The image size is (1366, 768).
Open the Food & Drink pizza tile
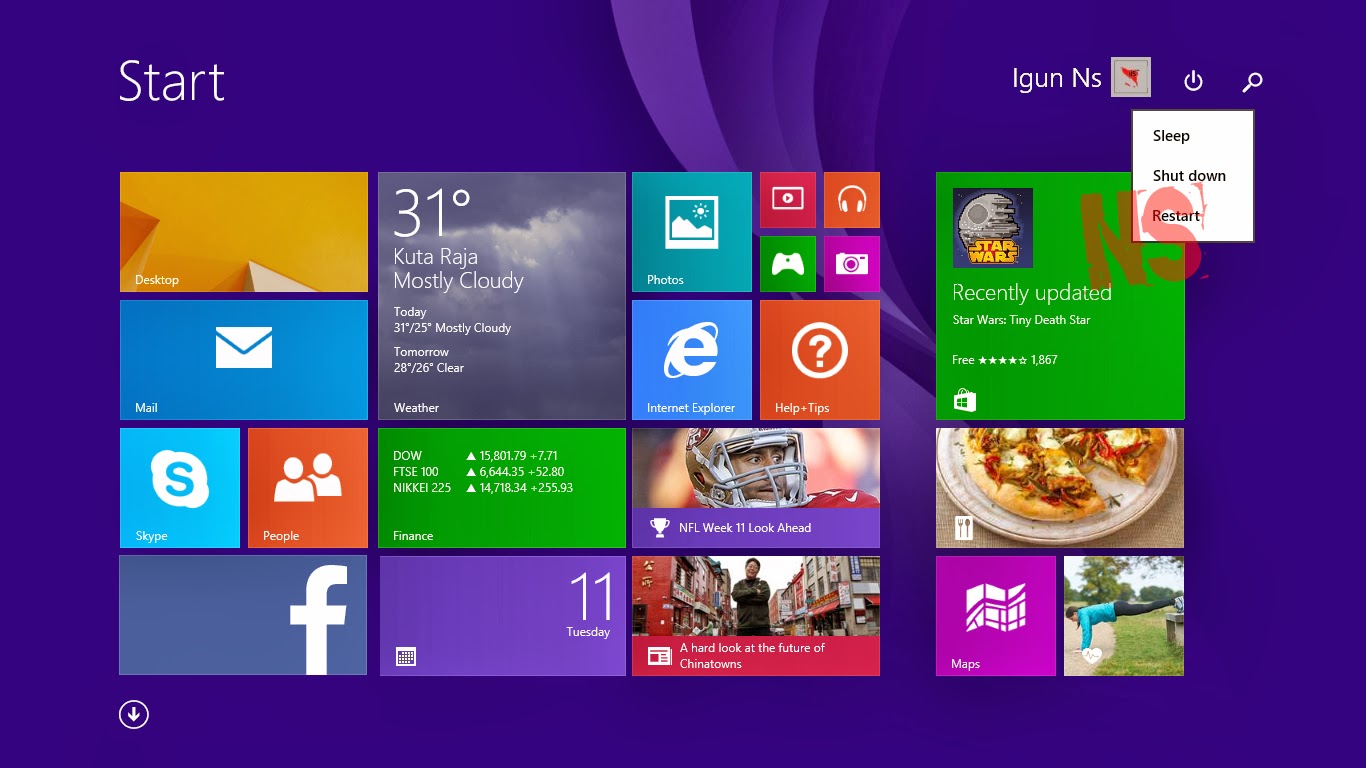1060,488
